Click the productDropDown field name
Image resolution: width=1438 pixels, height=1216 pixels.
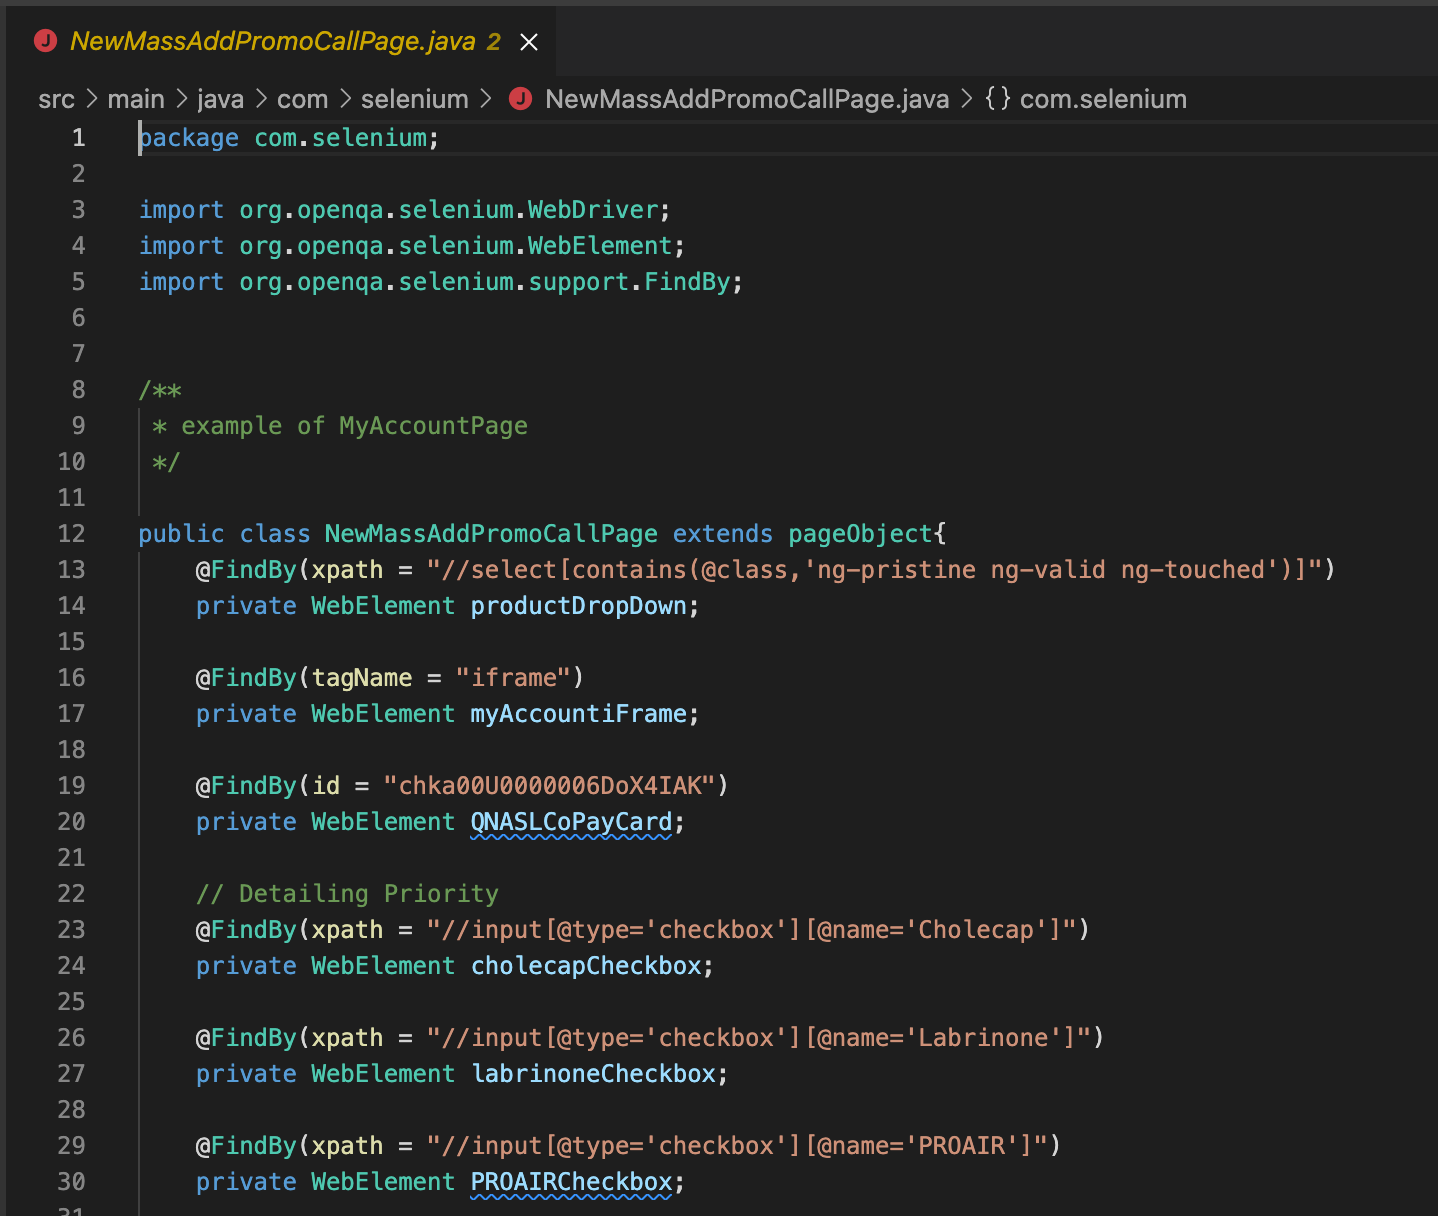579,605
